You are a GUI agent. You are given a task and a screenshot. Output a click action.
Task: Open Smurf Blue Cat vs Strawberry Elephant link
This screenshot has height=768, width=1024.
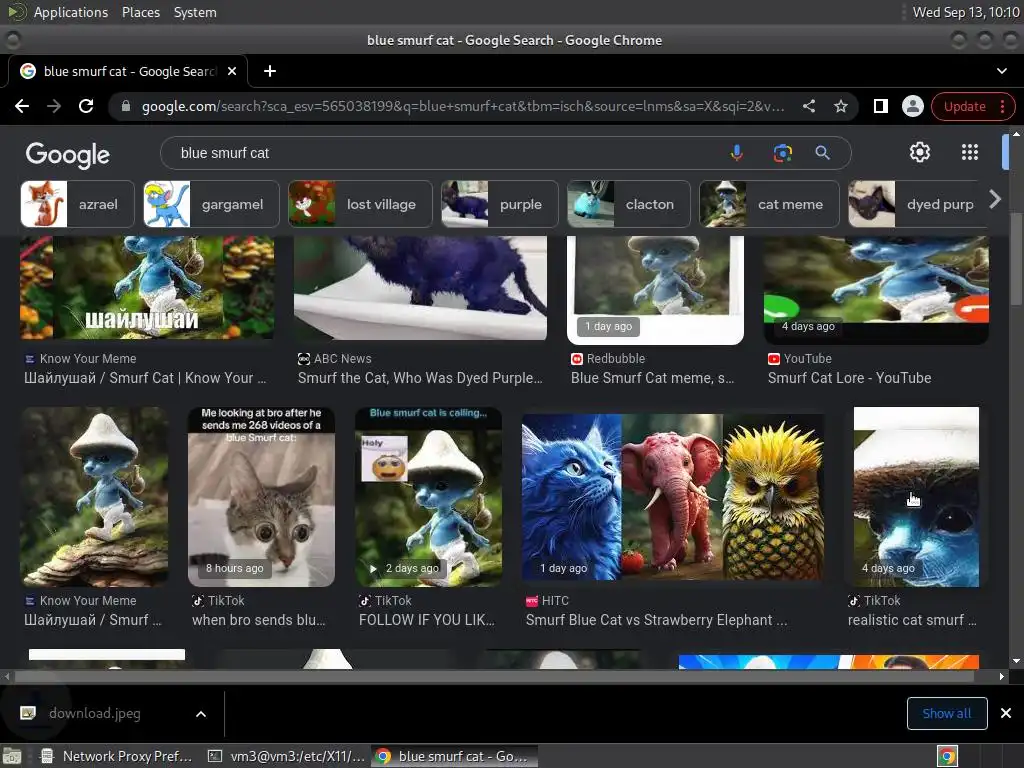pyautogui.click(x=656, y=620)
